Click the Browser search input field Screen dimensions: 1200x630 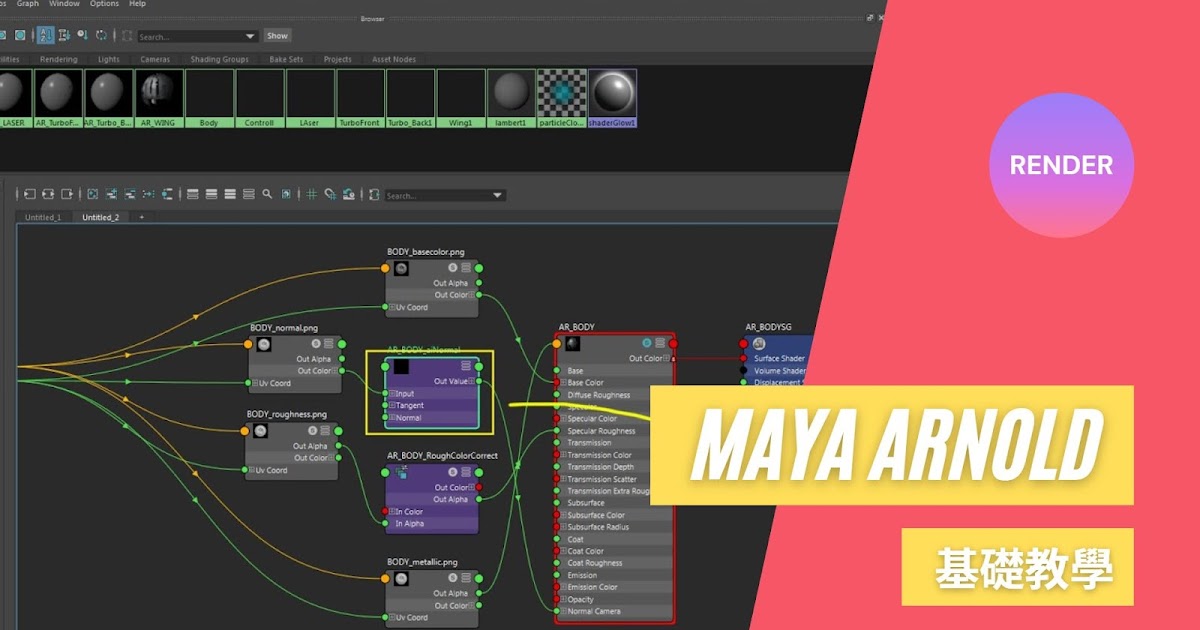tap(198, 36)
